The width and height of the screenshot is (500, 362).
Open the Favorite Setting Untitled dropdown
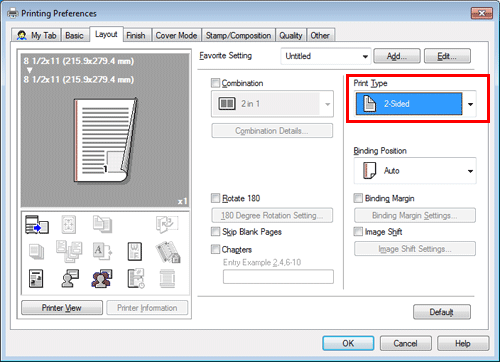326,56
